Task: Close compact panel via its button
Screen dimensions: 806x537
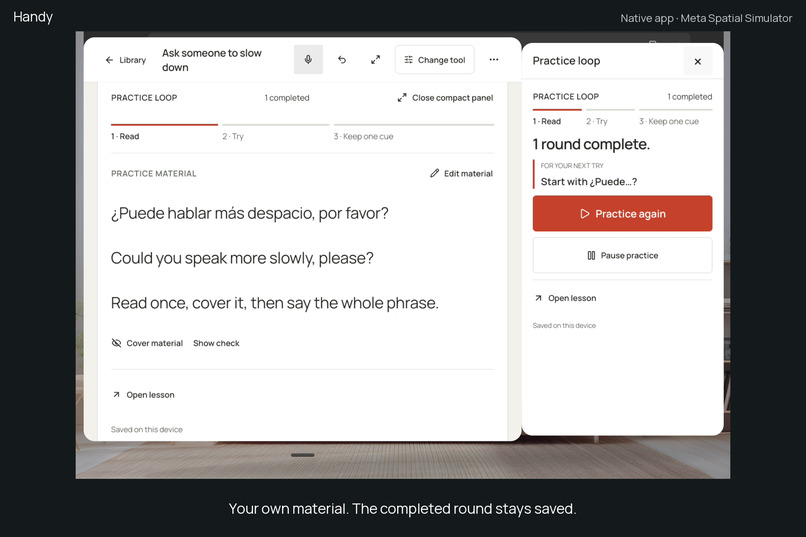Action: tap(445, 98)
